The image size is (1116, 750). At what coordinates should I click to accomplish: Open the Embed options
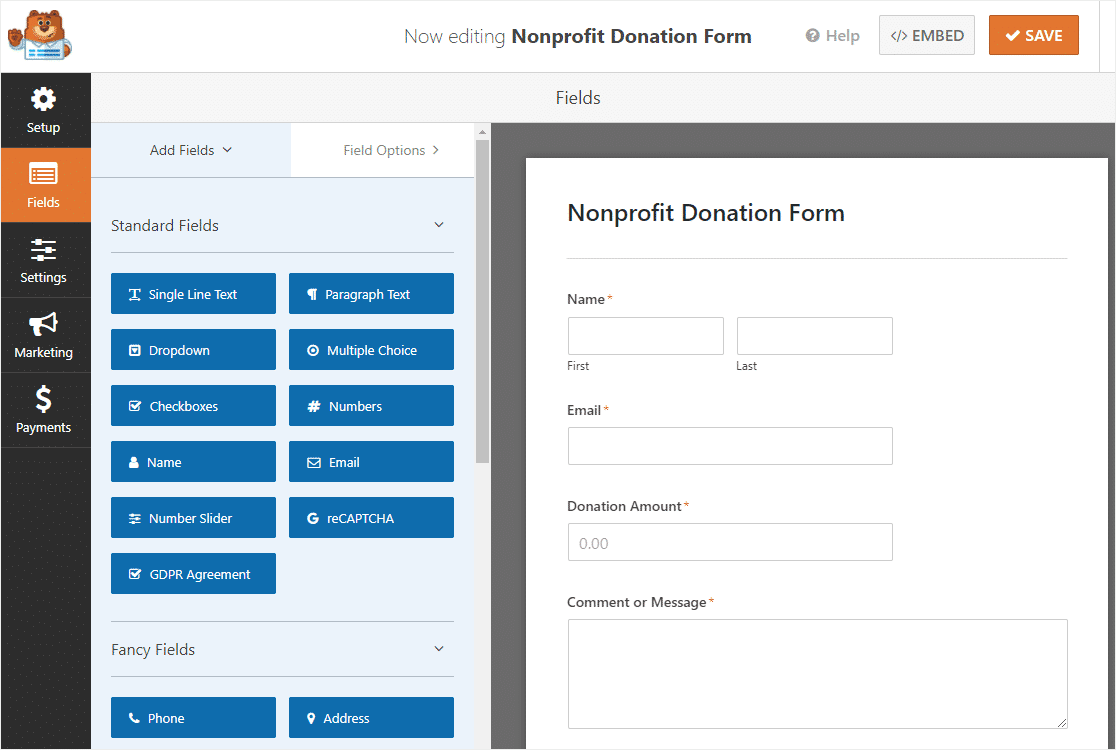(926, 34)
